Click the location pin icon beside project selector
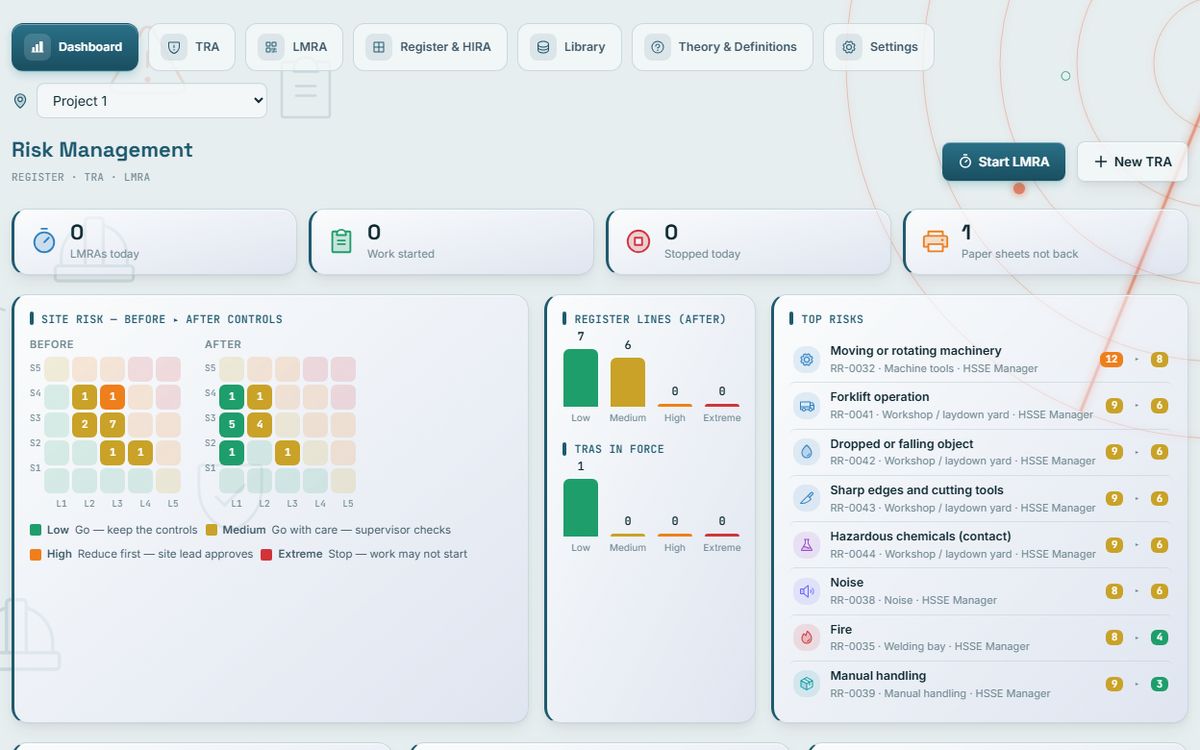The width and height of the screenshot is (1200, 750). (20, 101)
